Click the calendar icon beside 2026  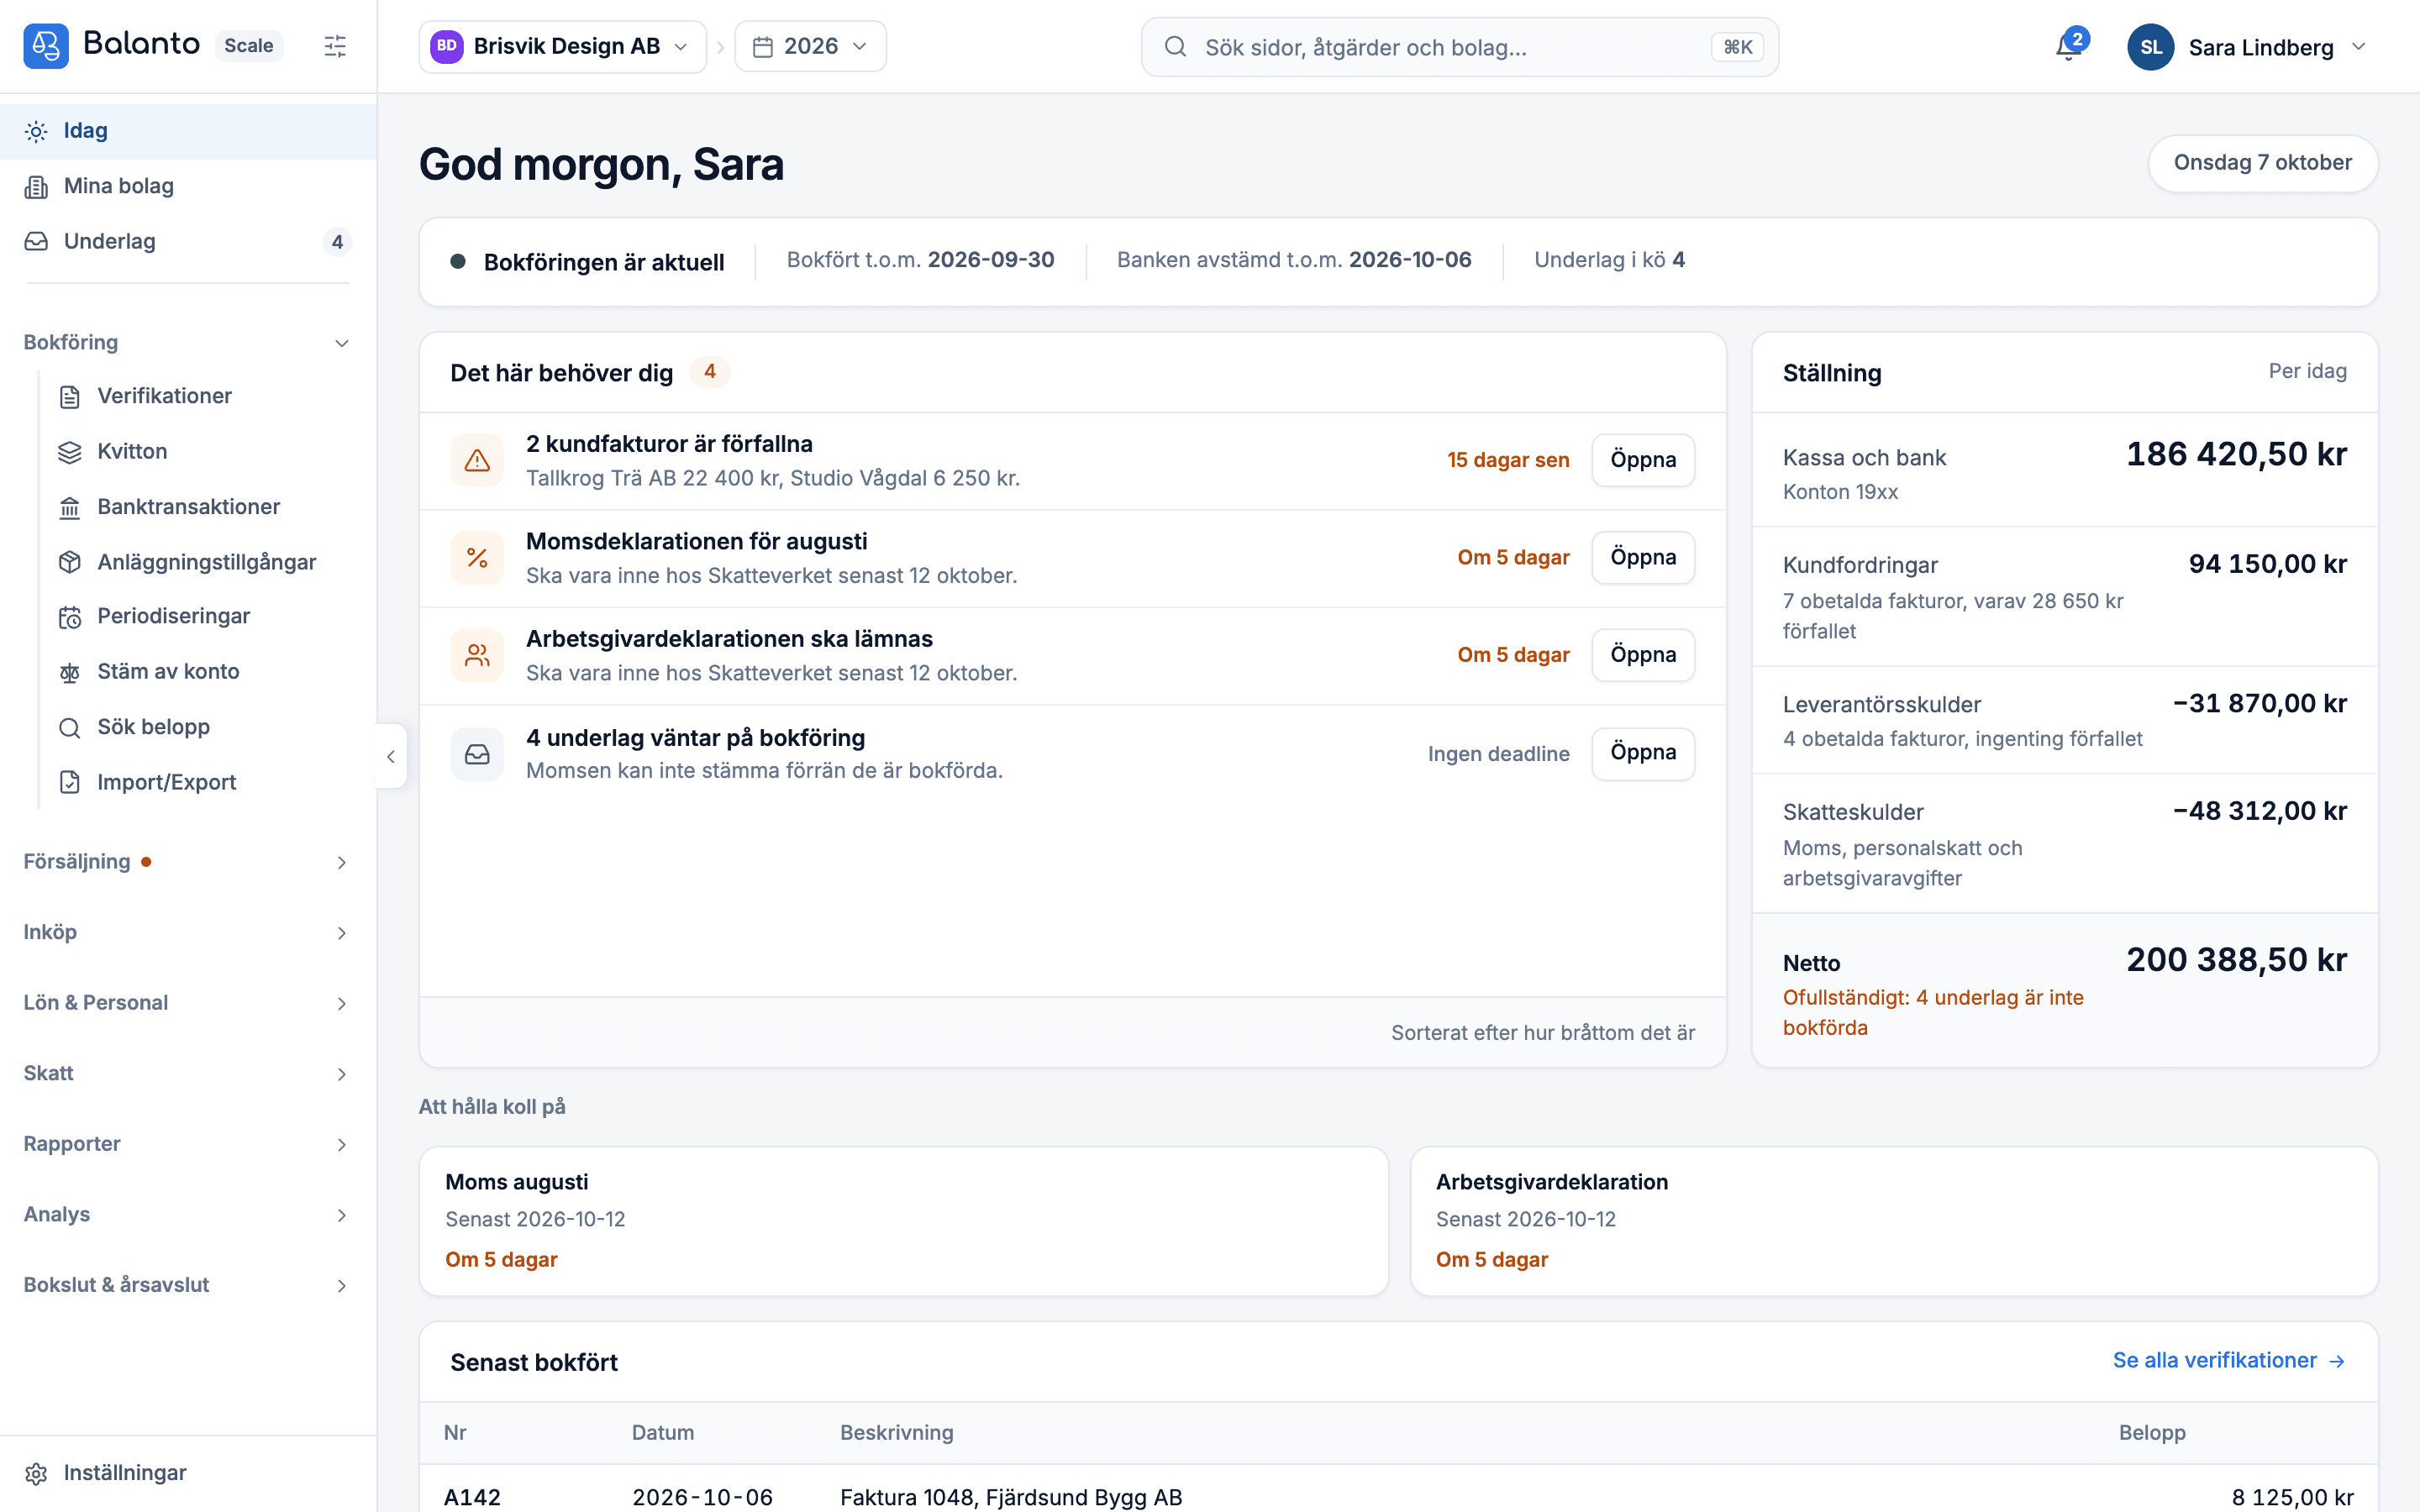pos(763,47)
